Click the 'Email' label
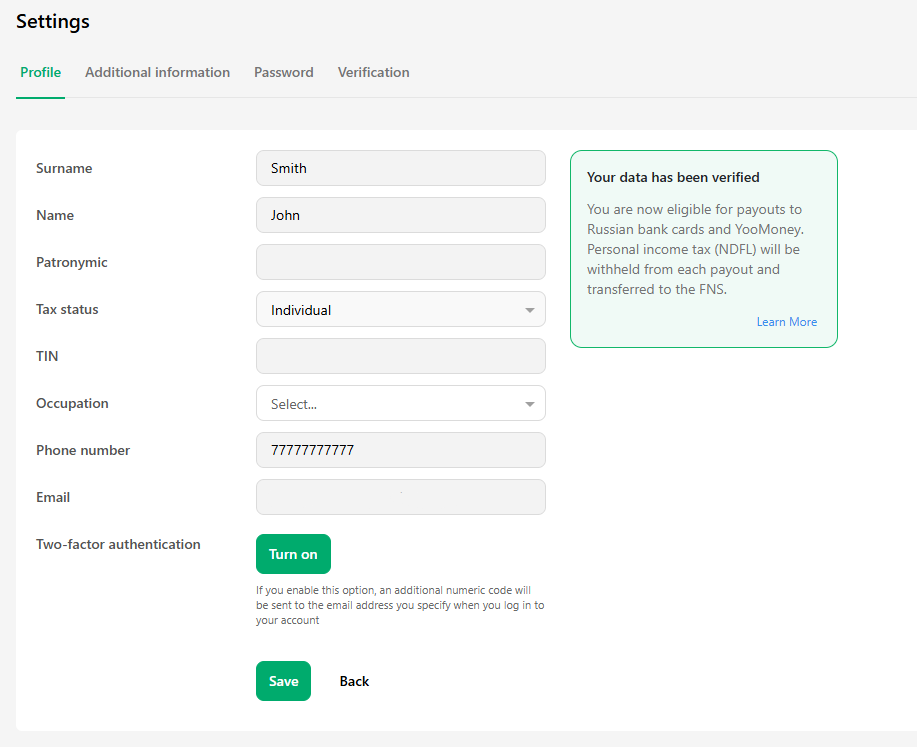This screenshot has height=747, width=917. [x=53, y=497]
